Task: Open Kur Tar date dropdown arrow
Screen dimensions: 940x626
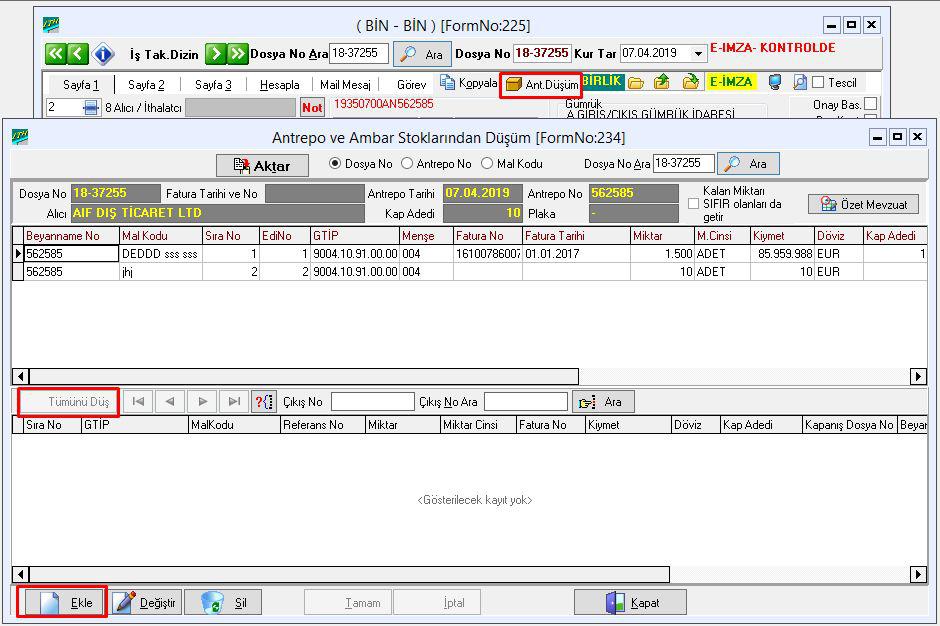Action: (698, 53)
